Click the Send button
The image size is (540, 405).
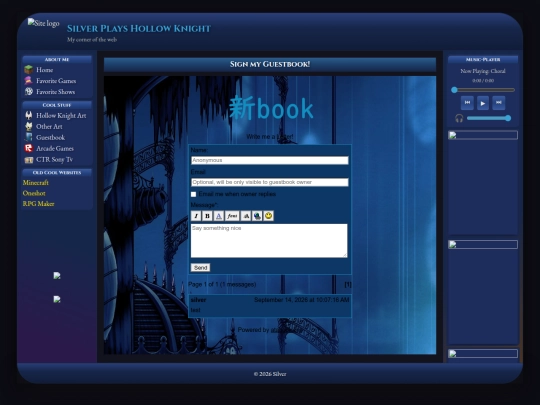(x=200, y=268)
